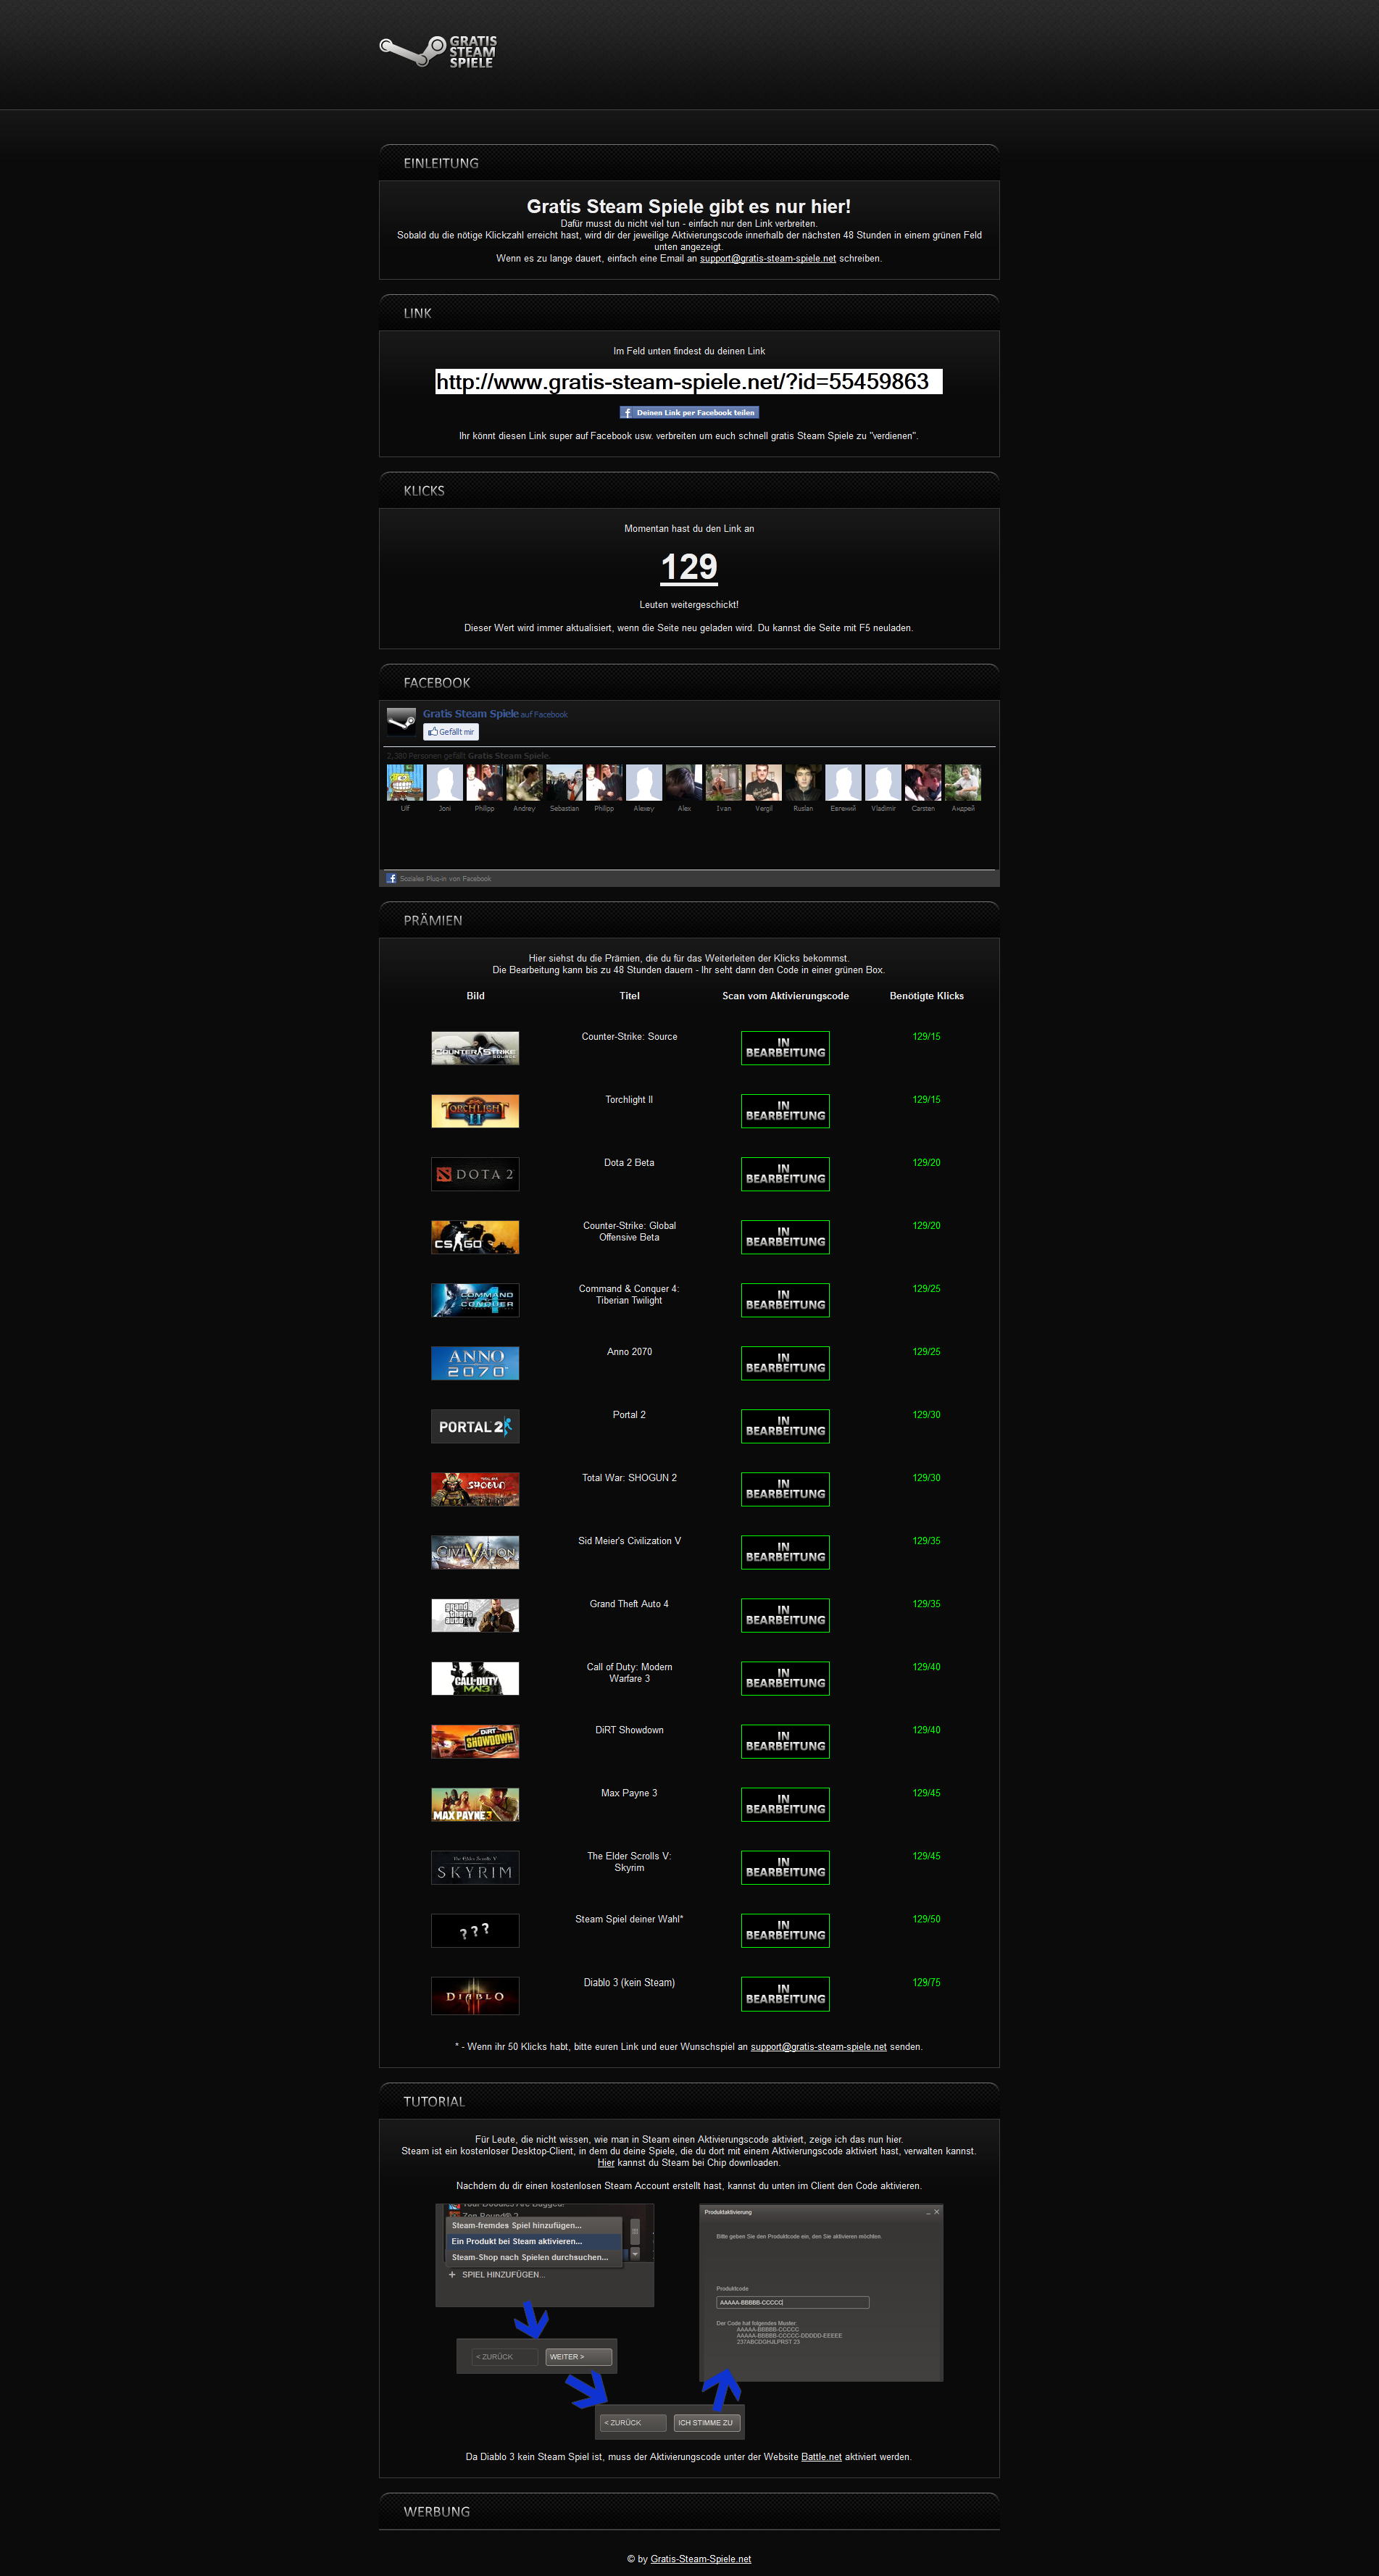Click the Torchlight II title text

[x=629, y=1100]
